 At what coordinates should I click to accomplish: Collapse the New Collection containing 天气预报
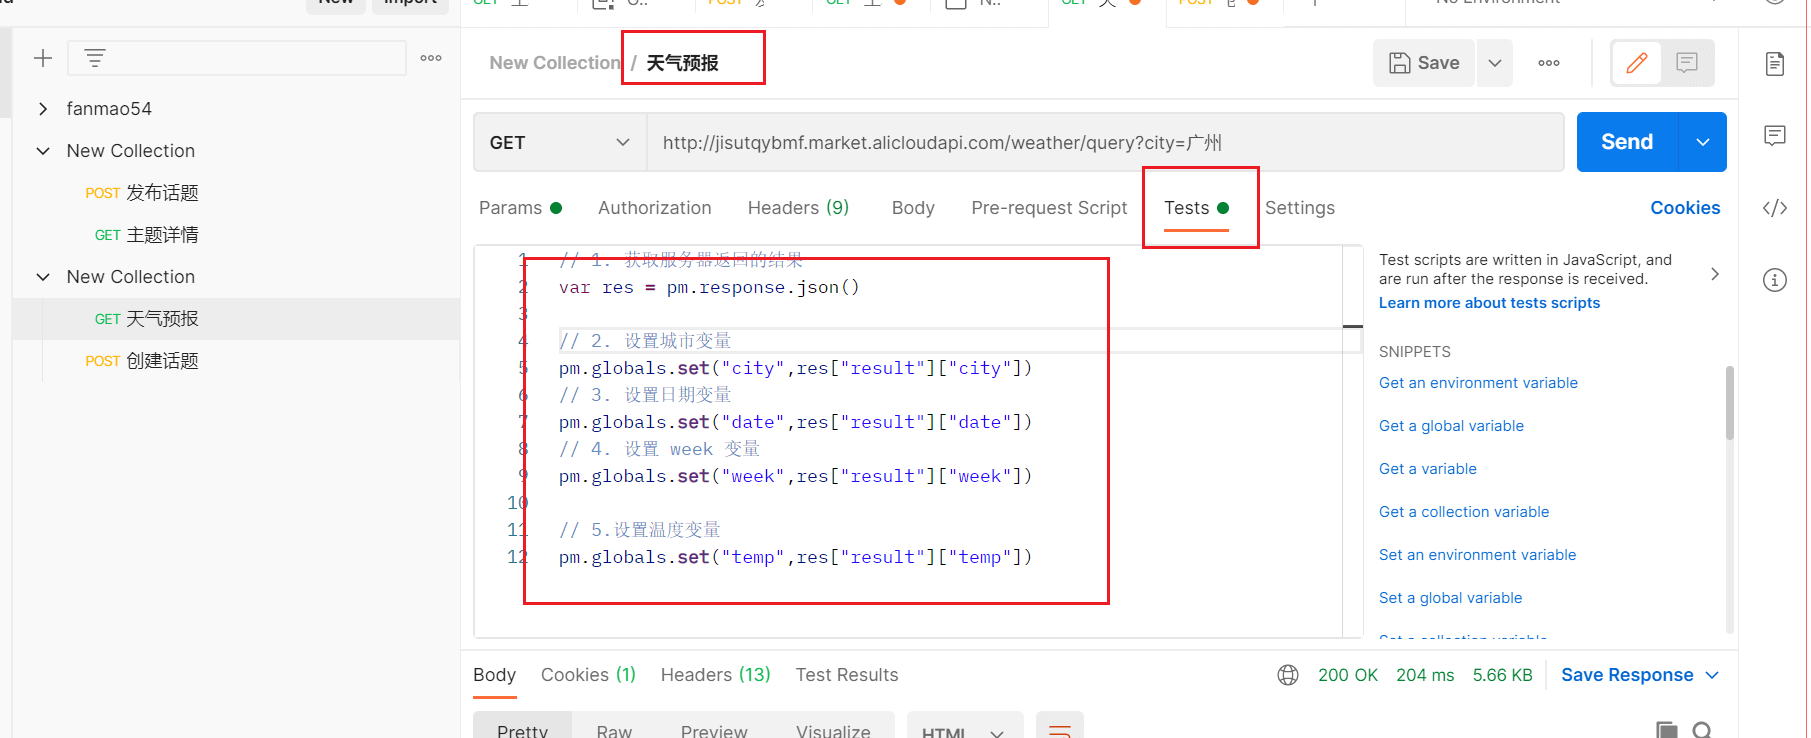click(x=43, y=277)
